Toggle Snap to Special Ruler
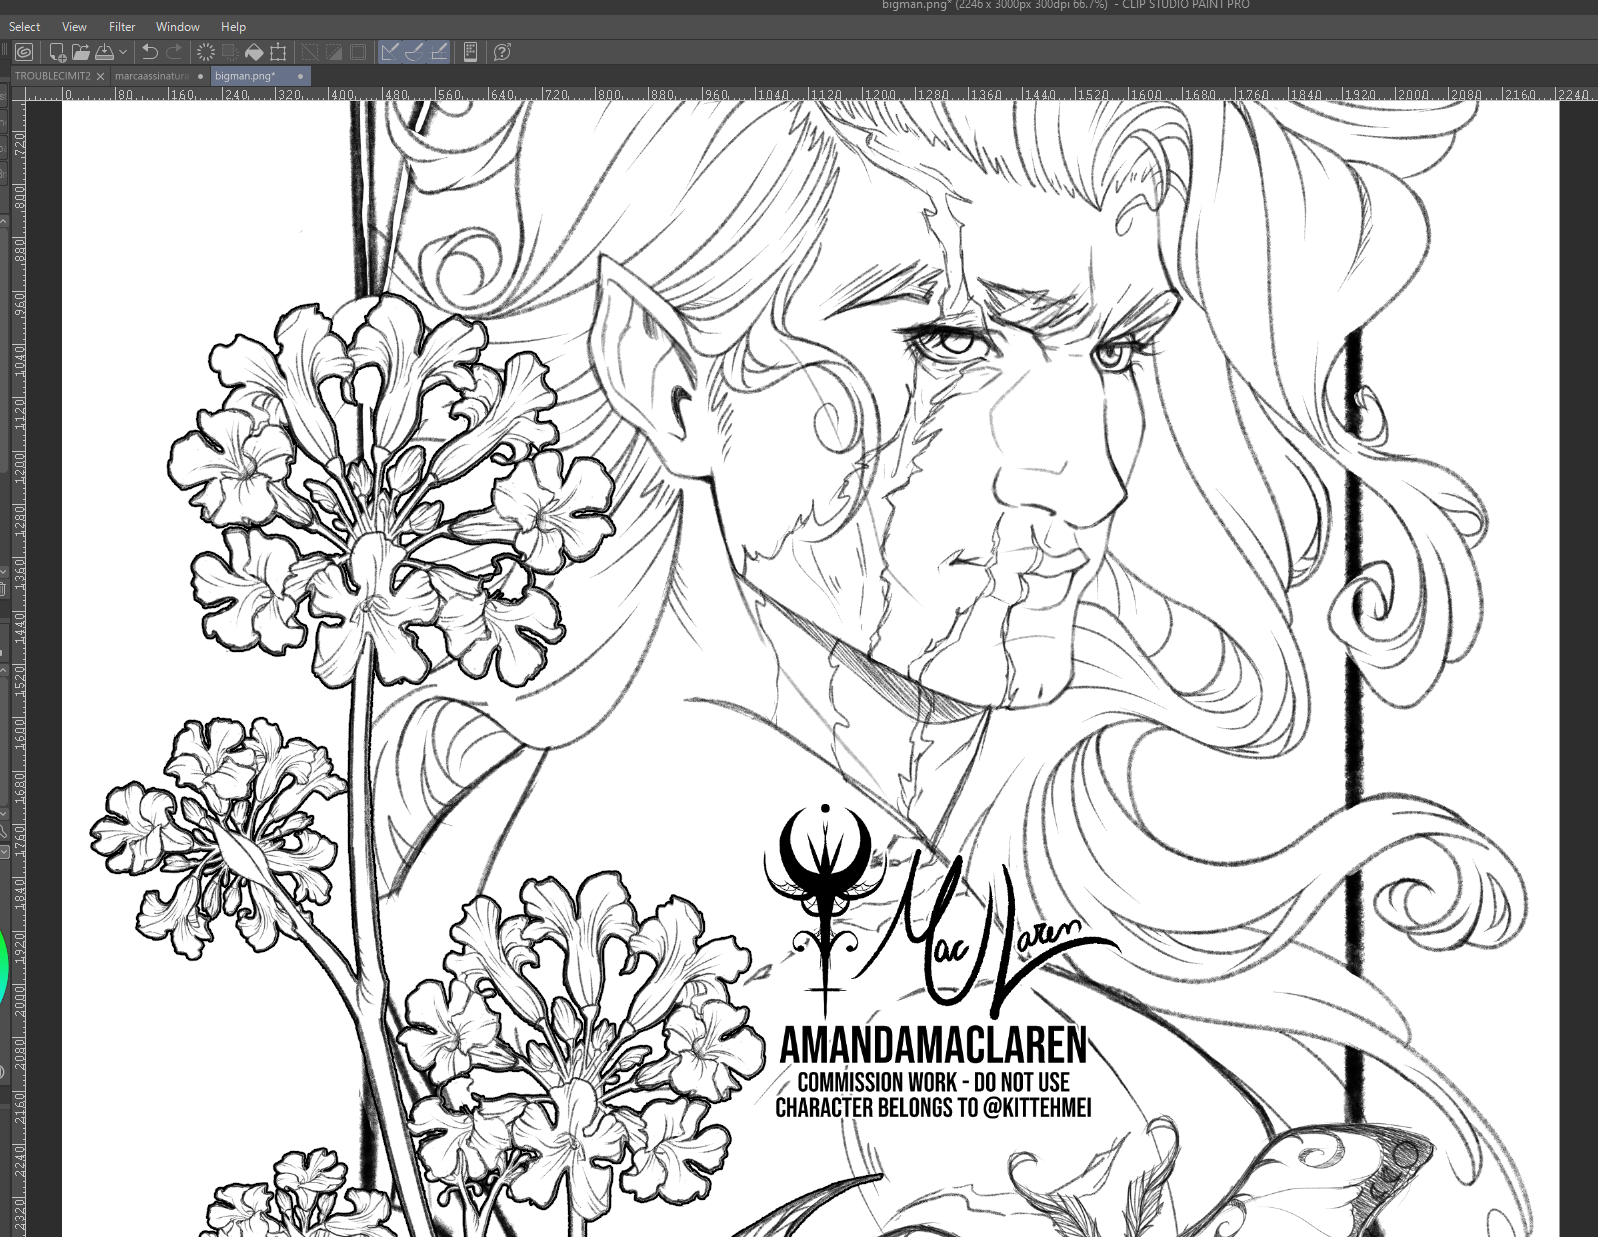Screen dimensions: 1598x1237 pyautogui.click(x=414, y=52)
